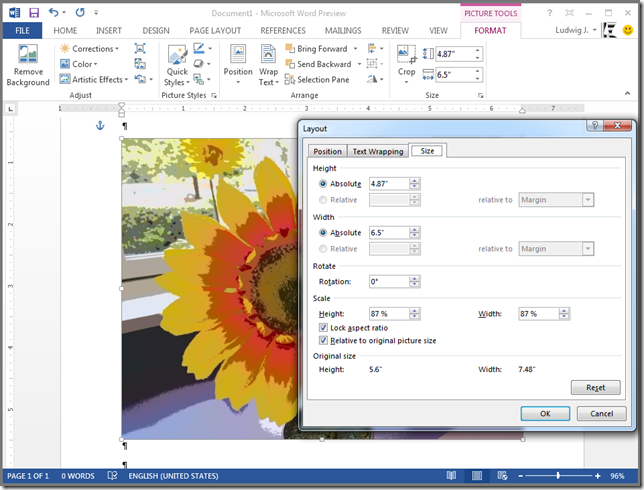Switch to Read Mode view
The height and width of the screenshot is (490, 644).
pos(451,476)
